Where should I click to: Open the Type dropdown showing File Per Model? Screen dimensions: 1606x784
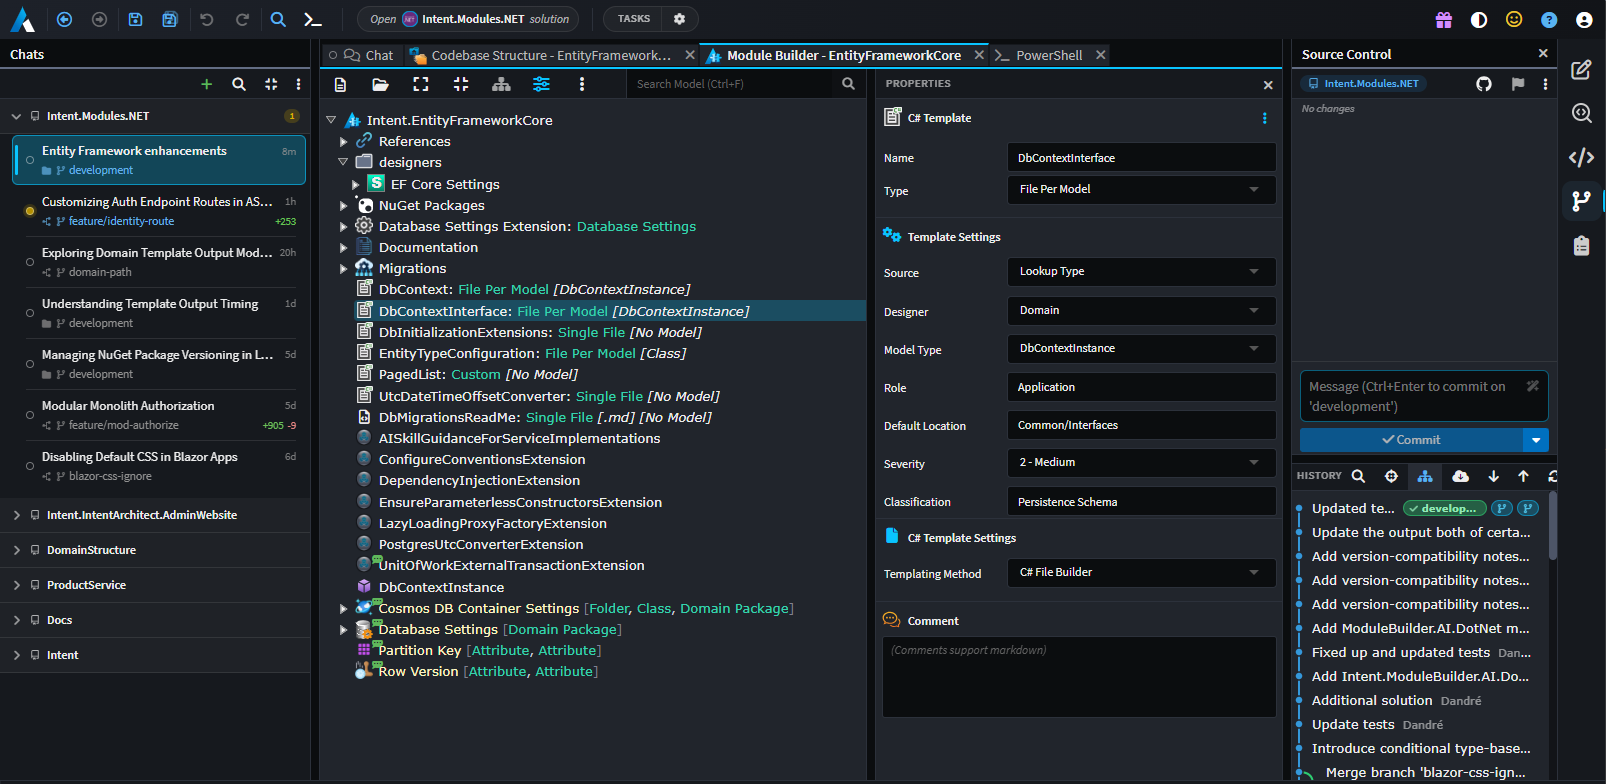click(x=1141, y=189)
